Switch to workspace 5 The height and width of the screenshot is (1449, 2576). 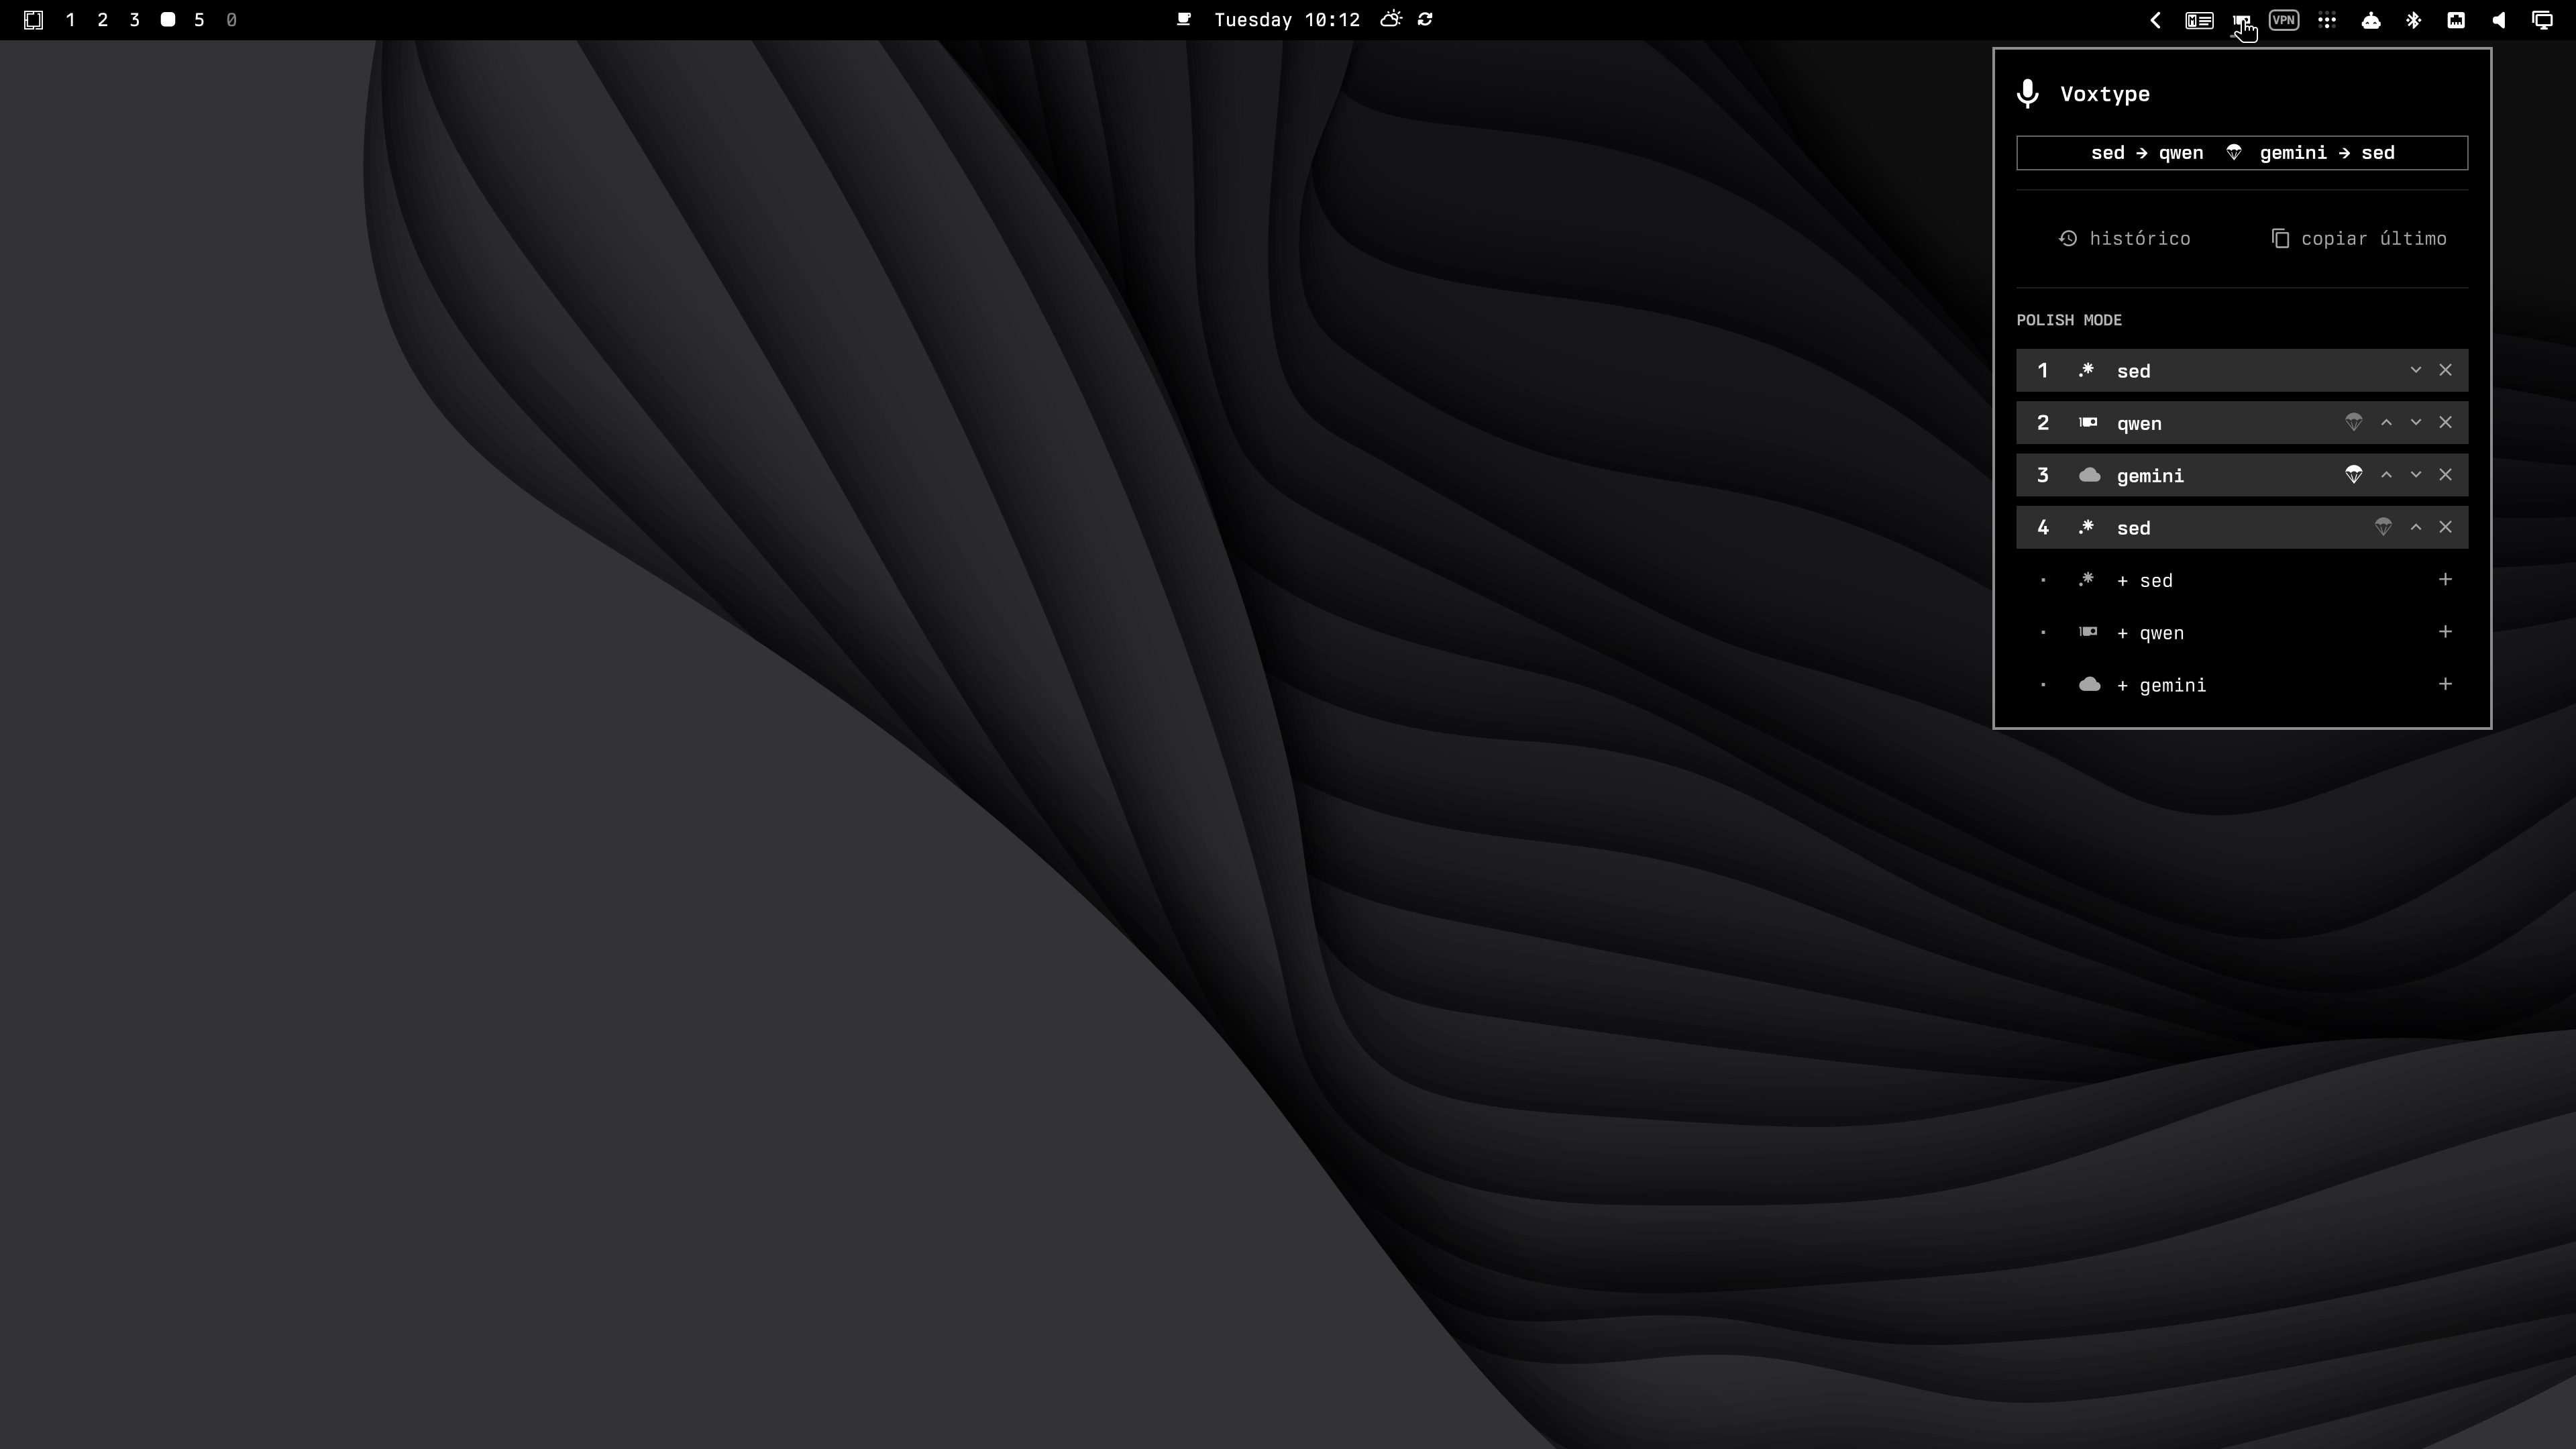[199, 20]
